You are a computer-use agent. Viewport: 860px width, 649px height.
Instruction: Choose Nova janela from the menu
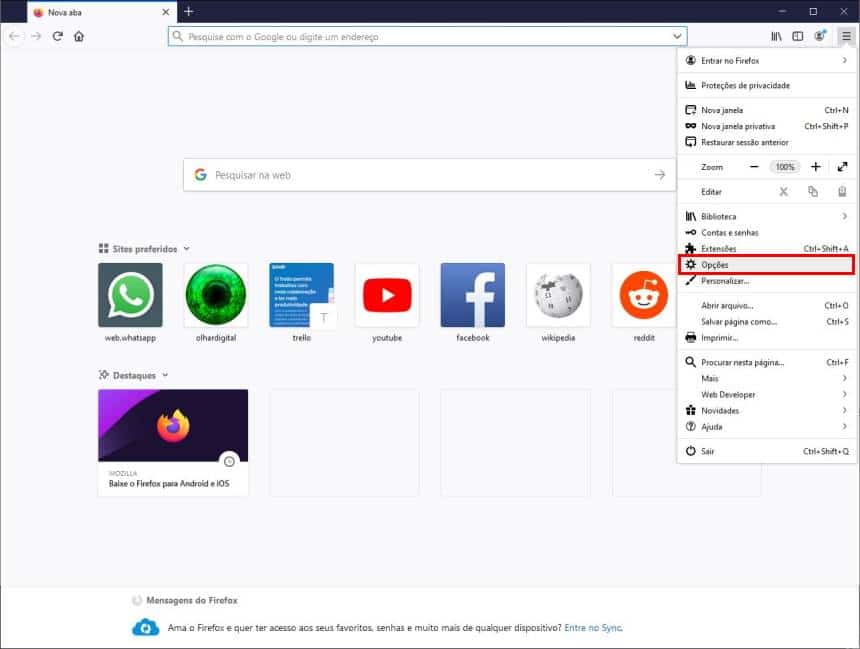(766, 110)
